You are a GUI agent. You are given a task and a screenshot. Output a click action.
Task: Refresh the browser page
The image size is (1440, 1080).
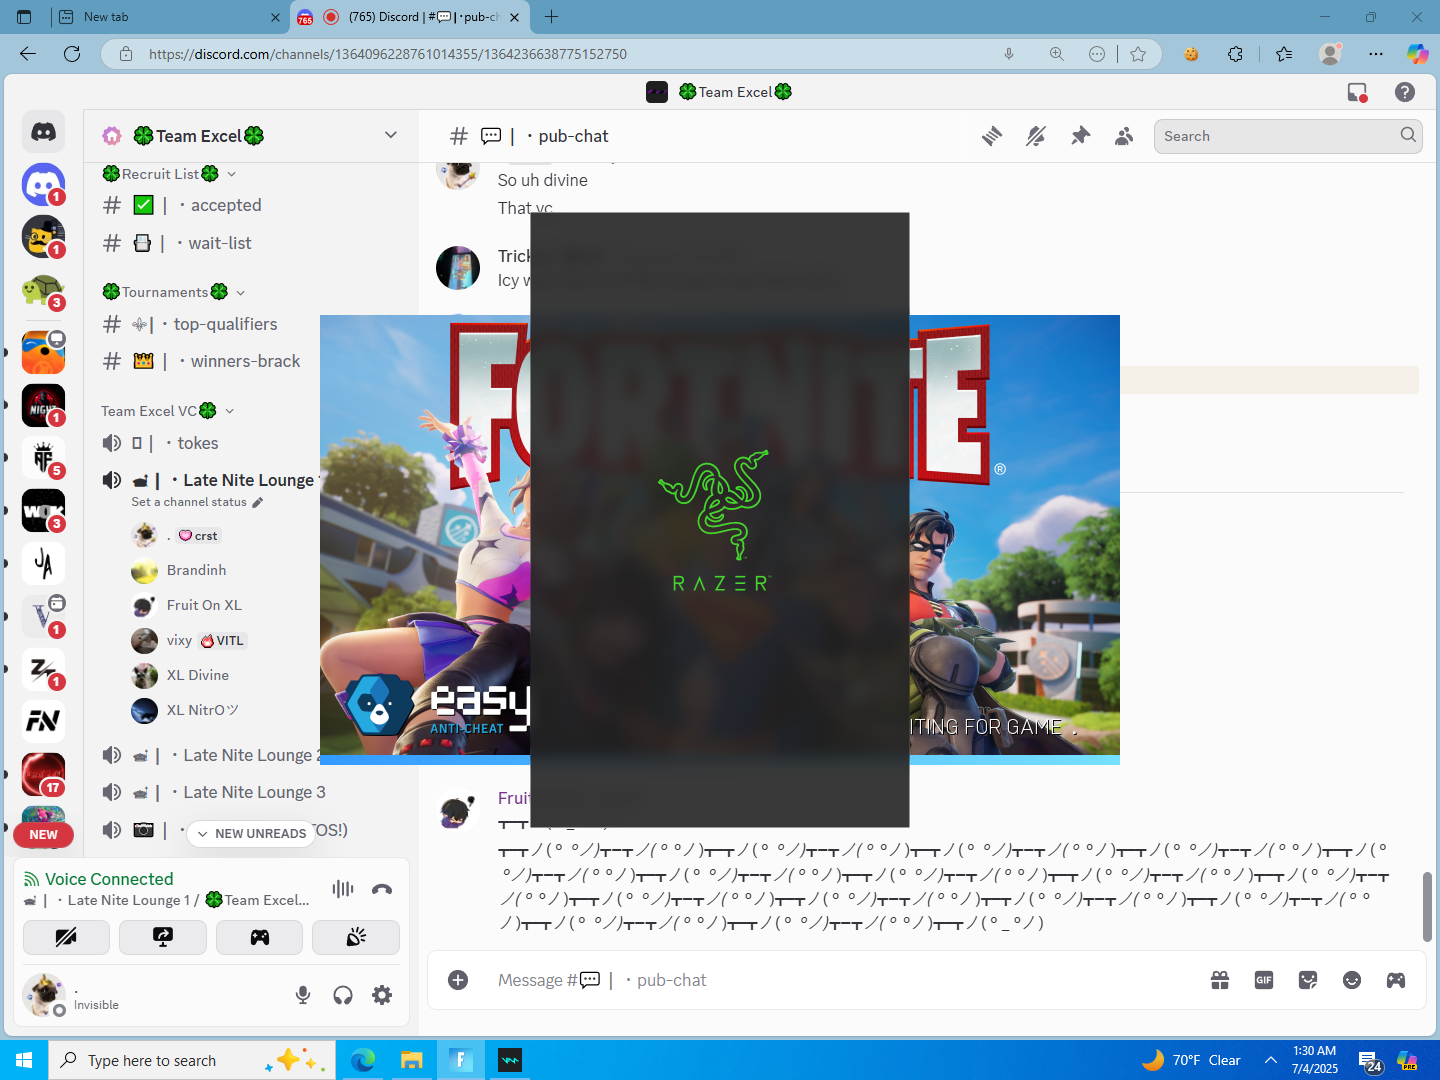[72, 54]
